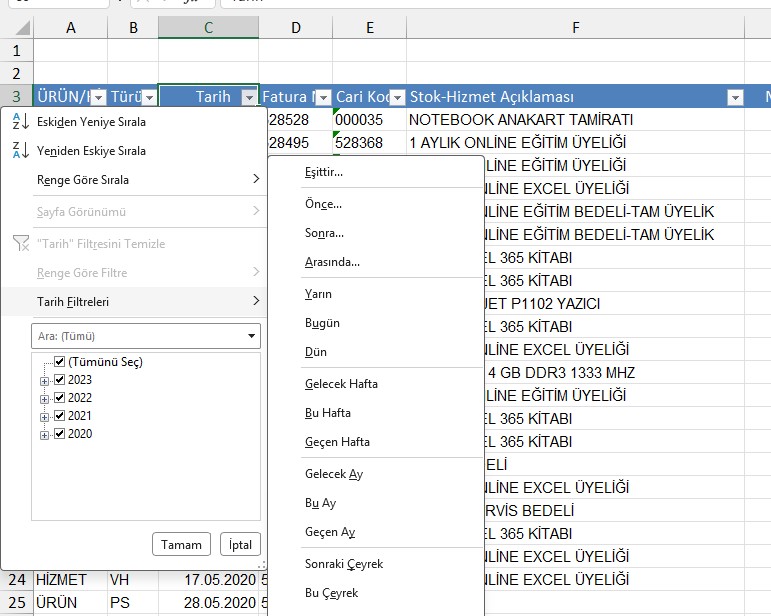The image size is (771, 616).
Task: Toggle the (Tümünü Seç) checkbox
Action: pyautogui.click(x=60, y=362)
